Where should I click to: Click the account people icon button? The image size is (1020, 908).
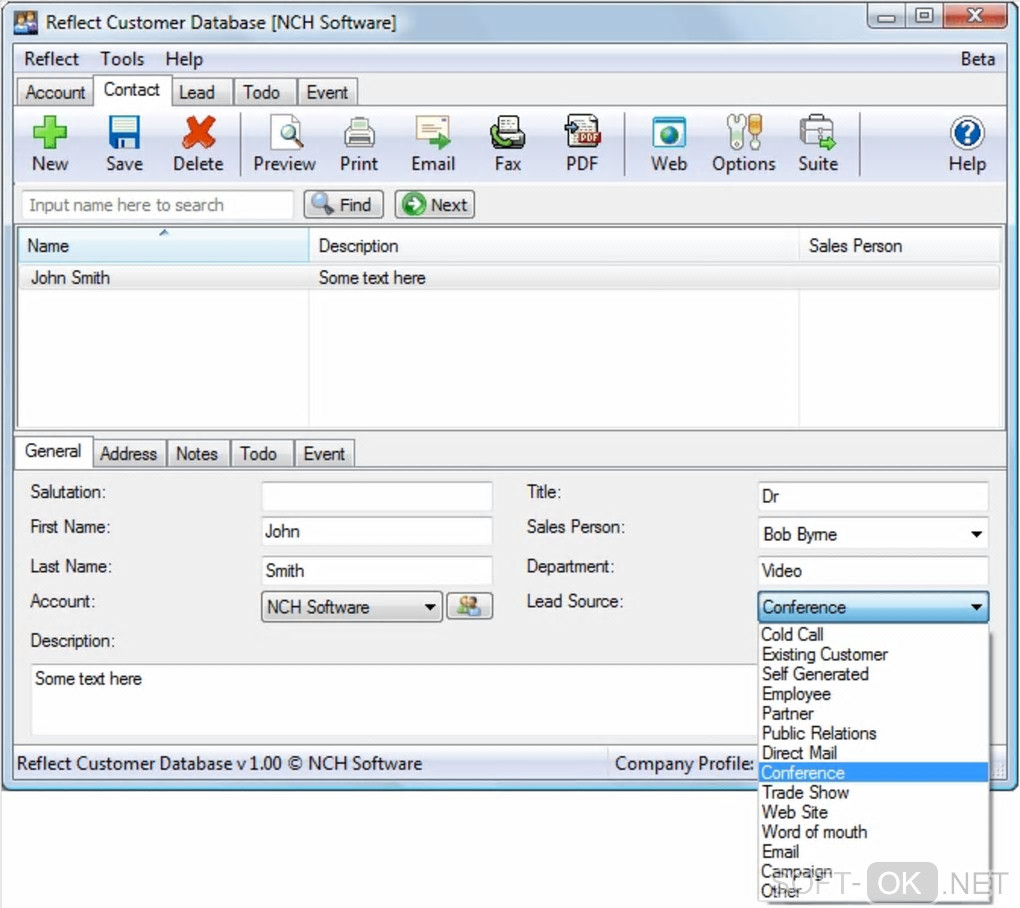pyautogui.click(x=469, y=606)
